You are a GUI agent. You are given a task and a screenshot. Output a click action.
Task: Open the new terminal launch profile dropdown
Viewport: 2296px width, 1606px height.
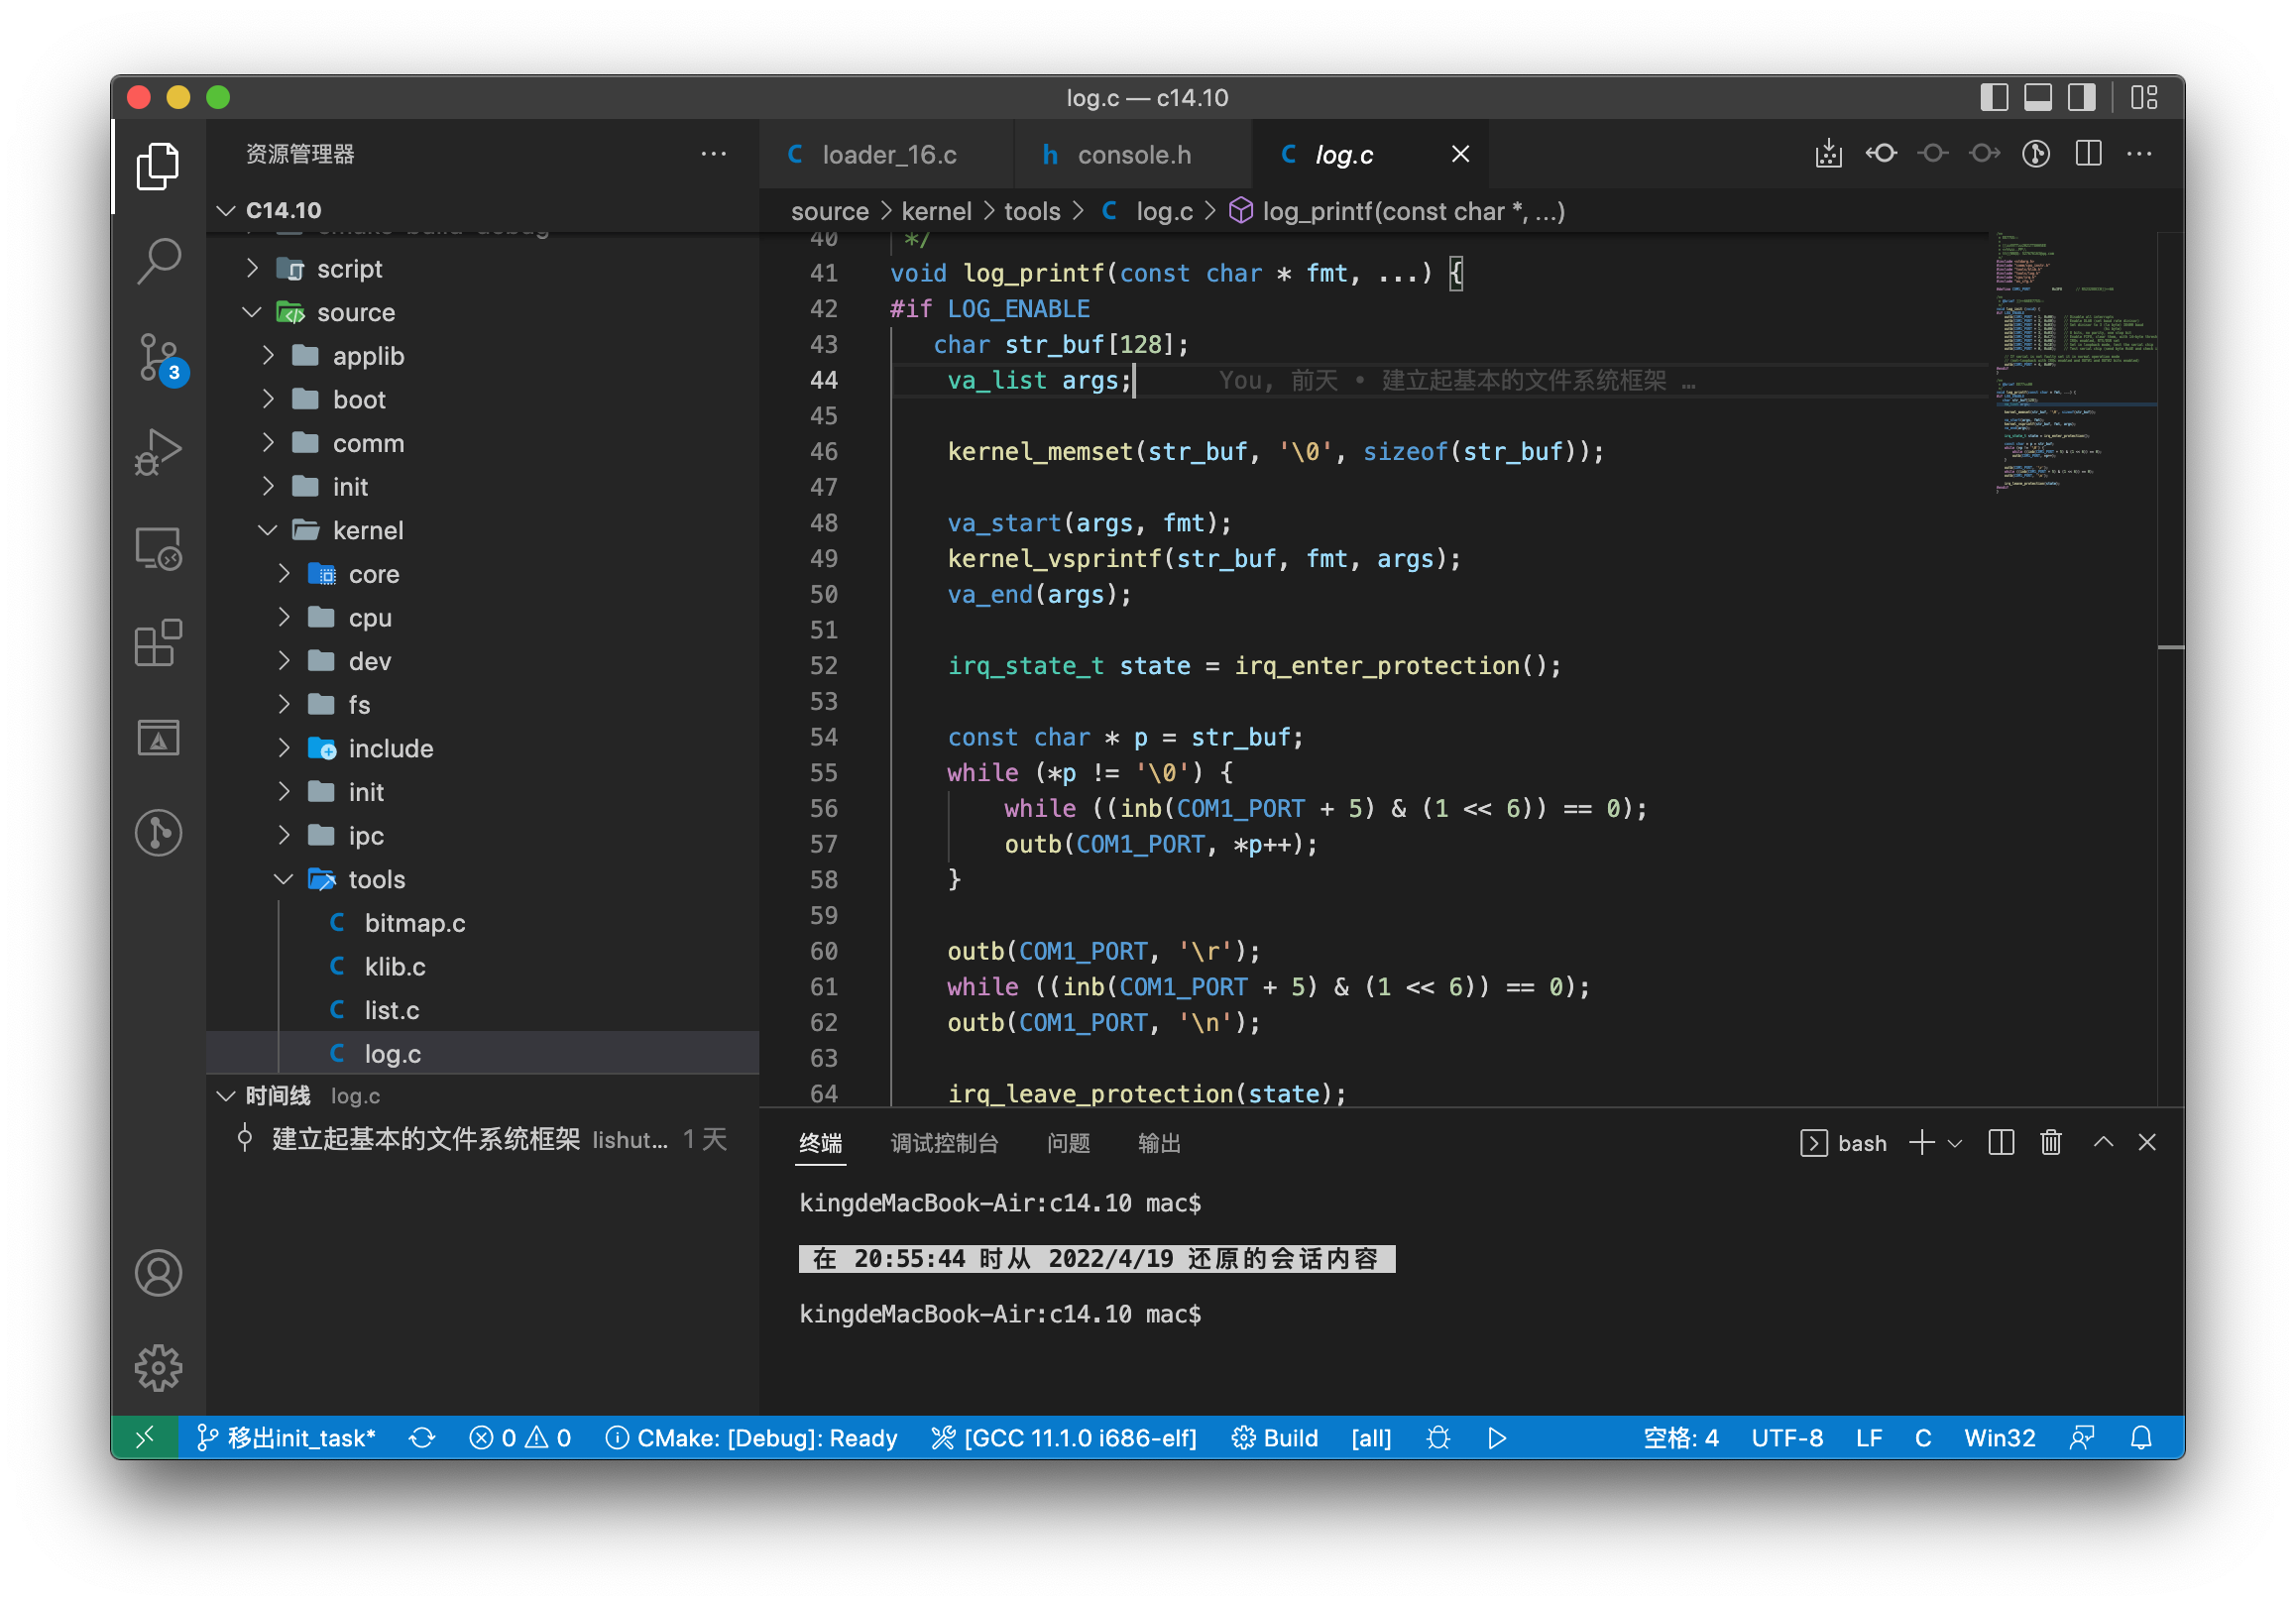1955,1142
